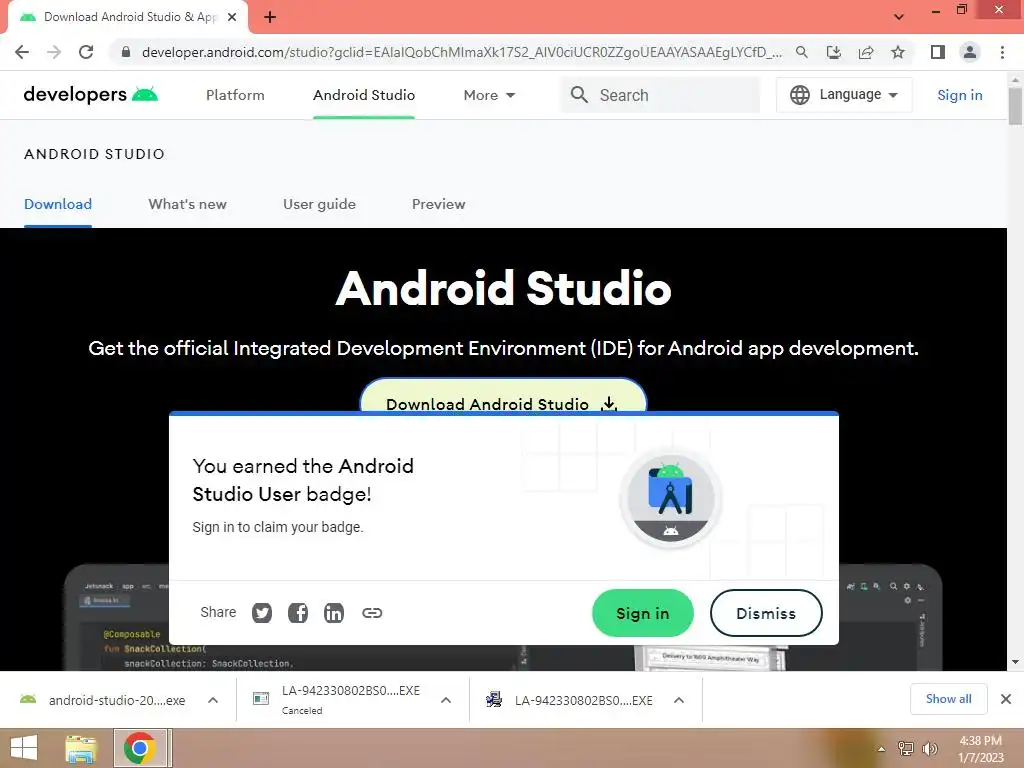Screen dimensions: 1024x768
Task: Open the Platform nav item
Action: [235, 95]
